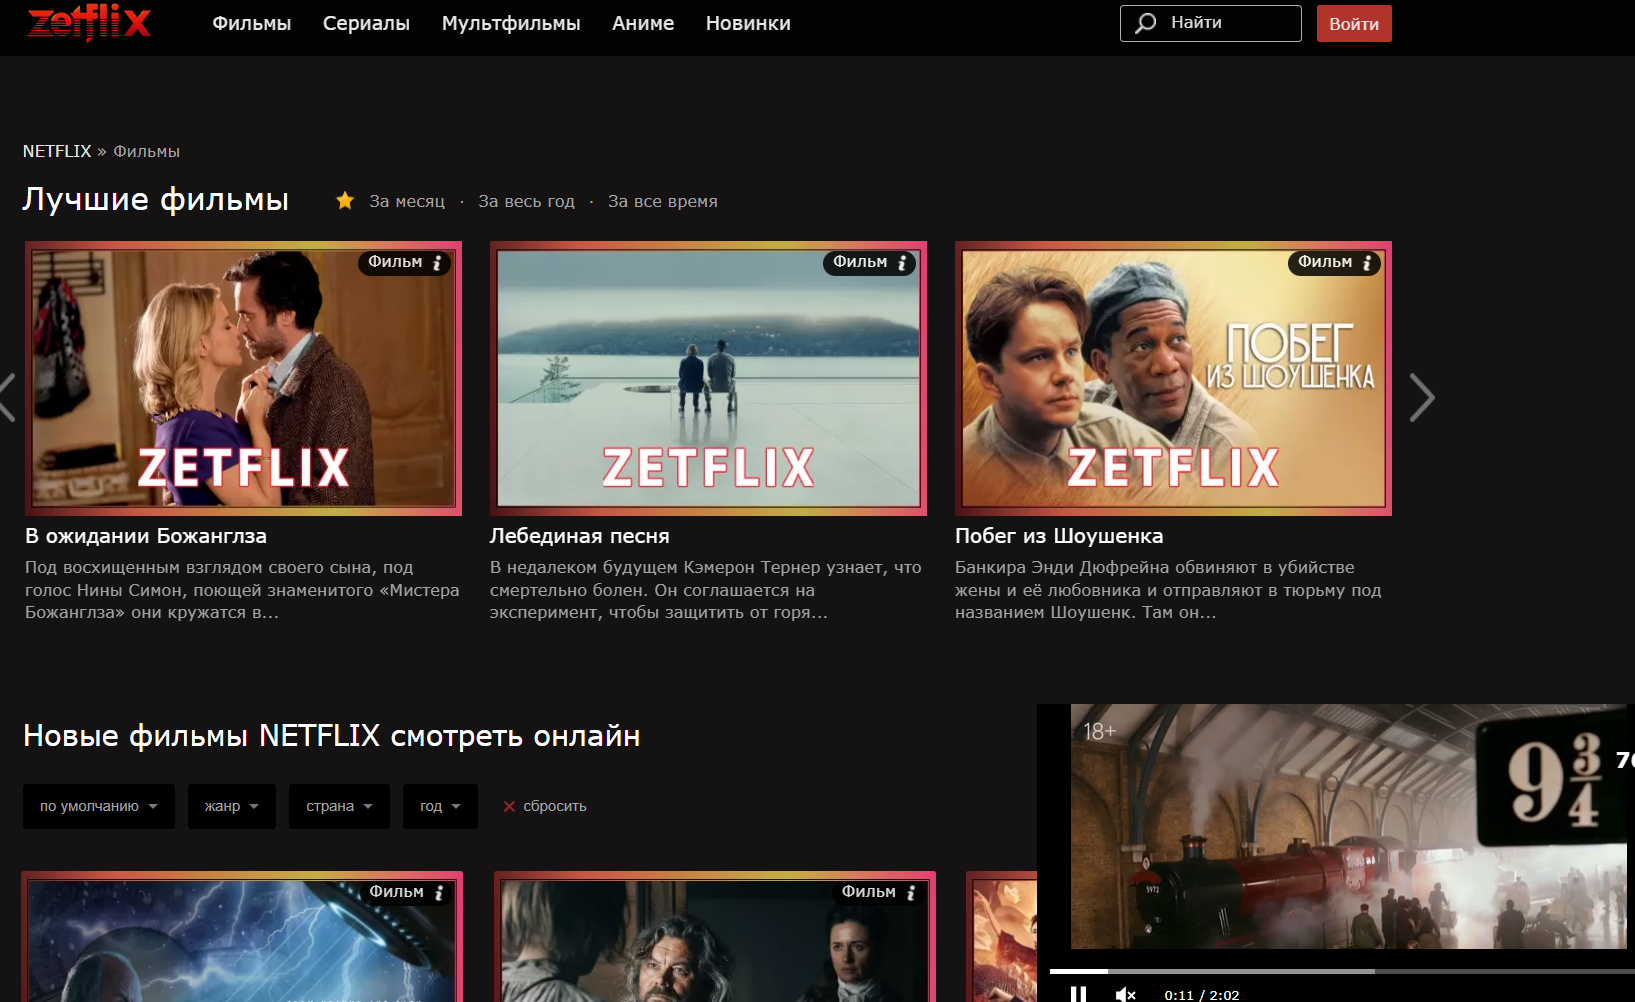This screenshot has width=1635, height=1002.
Task: Open the Сериалы menu item
Action: 366,23
